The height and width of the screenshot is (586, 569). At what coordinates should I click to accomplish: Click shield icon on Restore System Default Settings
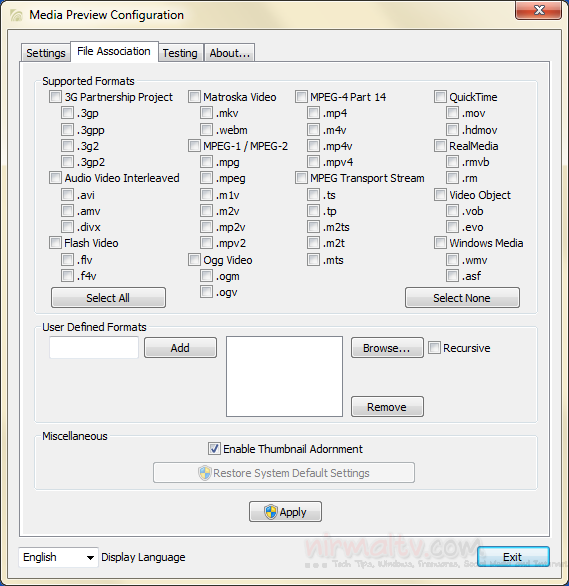click(204, 473)
